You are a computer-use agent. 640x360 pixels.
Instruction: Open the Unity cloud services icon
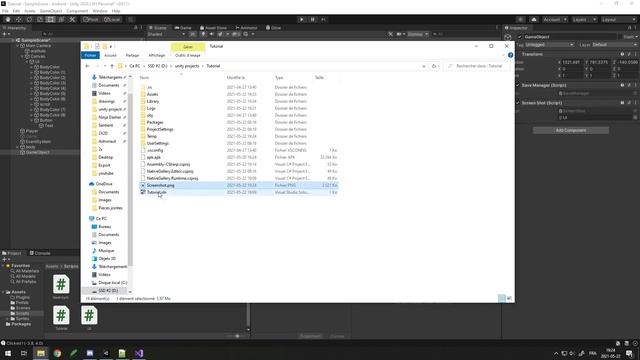[x=534, y=20]
